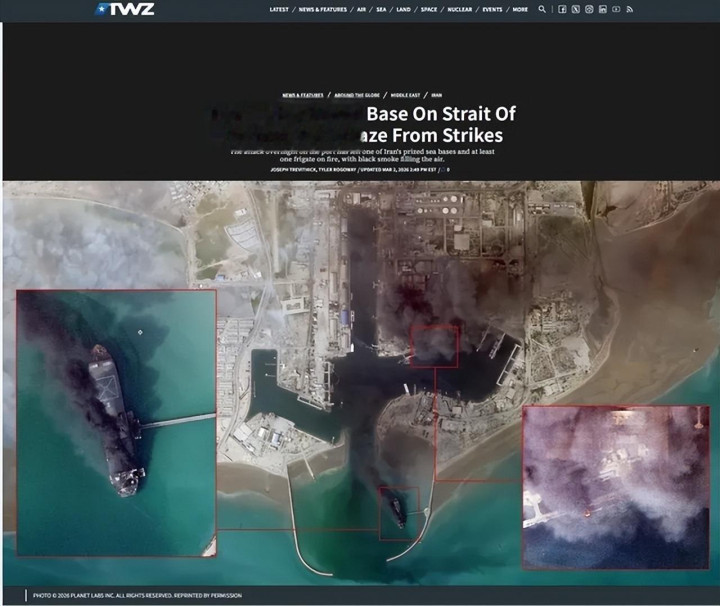Follow the AROUND THE GLOBE breadcrumb
Screen dimensions: 720x606
[x=357, y=95]
